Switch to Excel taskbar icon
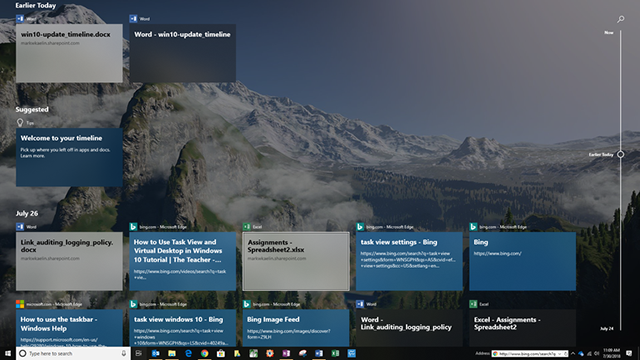The height and width of the screenshot is (360, 640). click(335, 353)
